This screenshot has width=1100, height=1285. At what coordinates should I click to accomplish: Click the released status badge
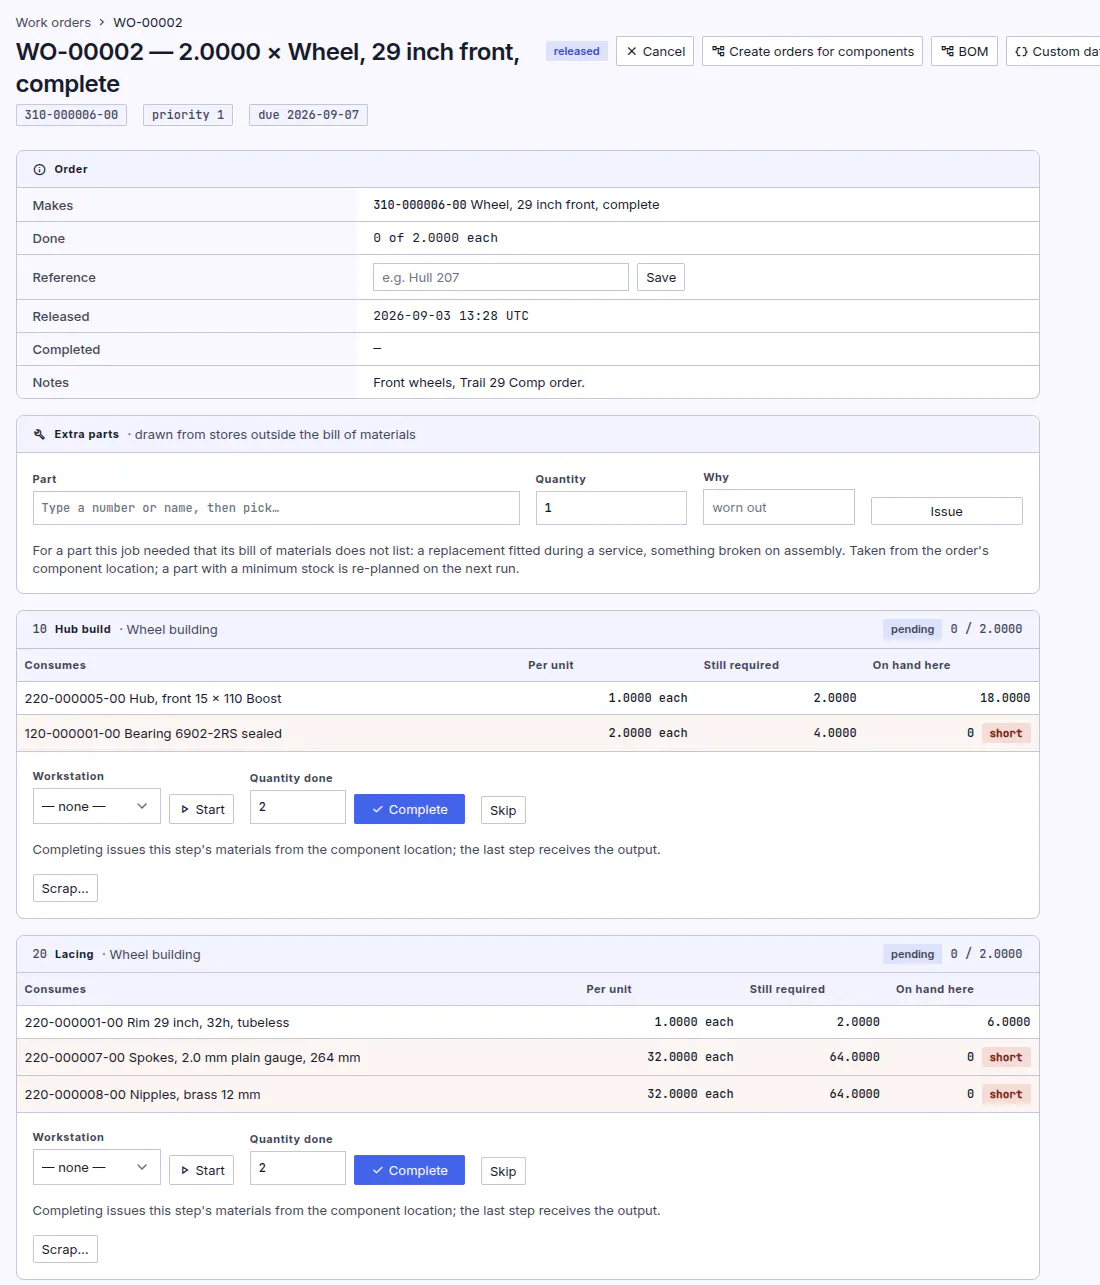click(x=577, y=51)
